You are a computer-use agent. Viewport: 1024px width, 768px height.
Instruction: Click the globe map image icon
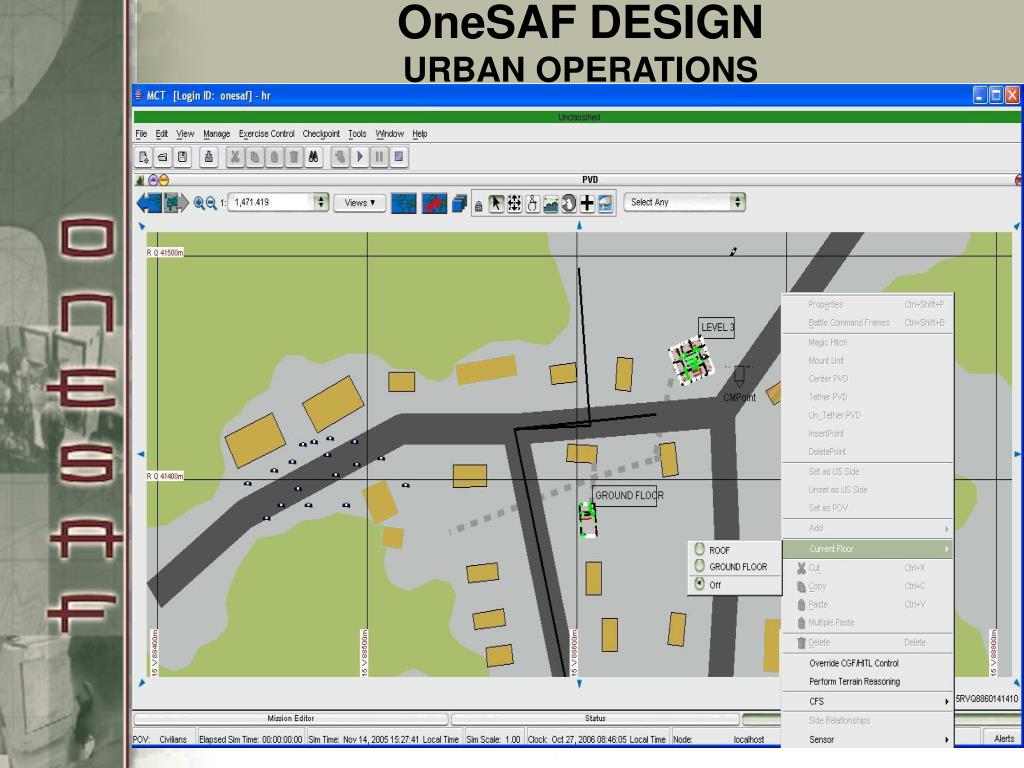click(x=605, y=203)
